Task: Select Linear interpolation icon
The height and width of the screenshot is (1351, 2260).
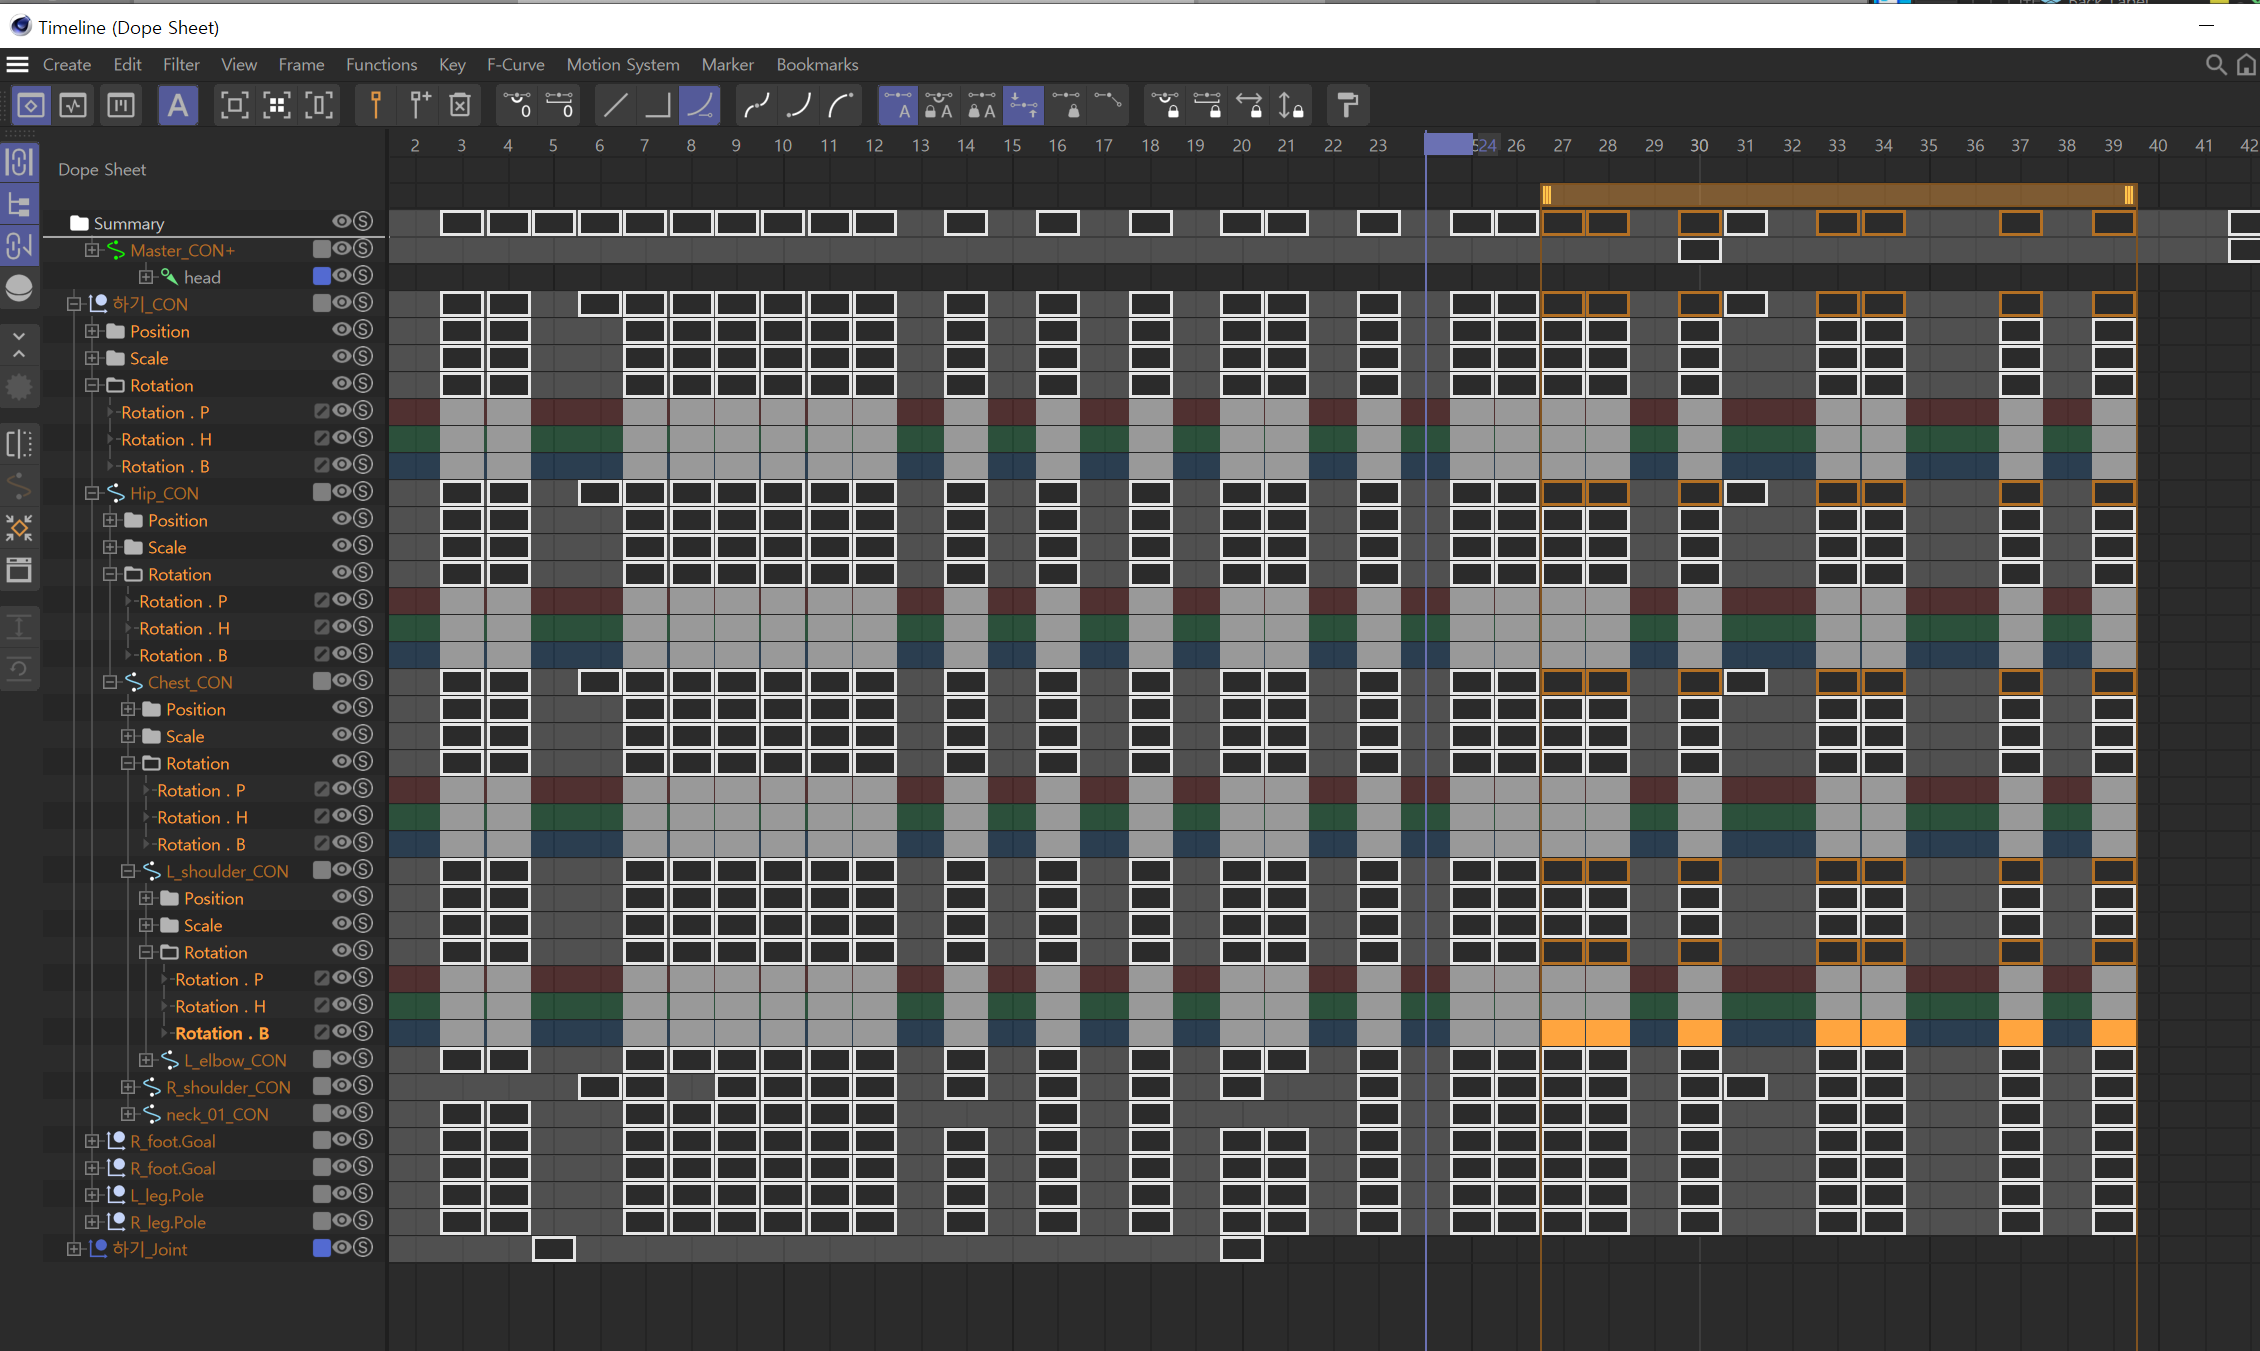Action: click(x=615, y=105)
